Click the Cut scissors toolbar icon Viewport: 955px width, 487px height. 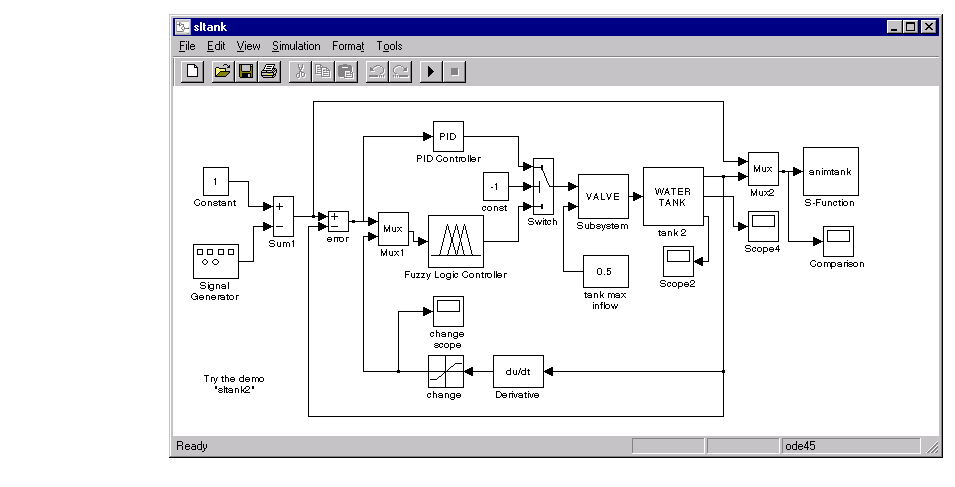pos(300,71)
